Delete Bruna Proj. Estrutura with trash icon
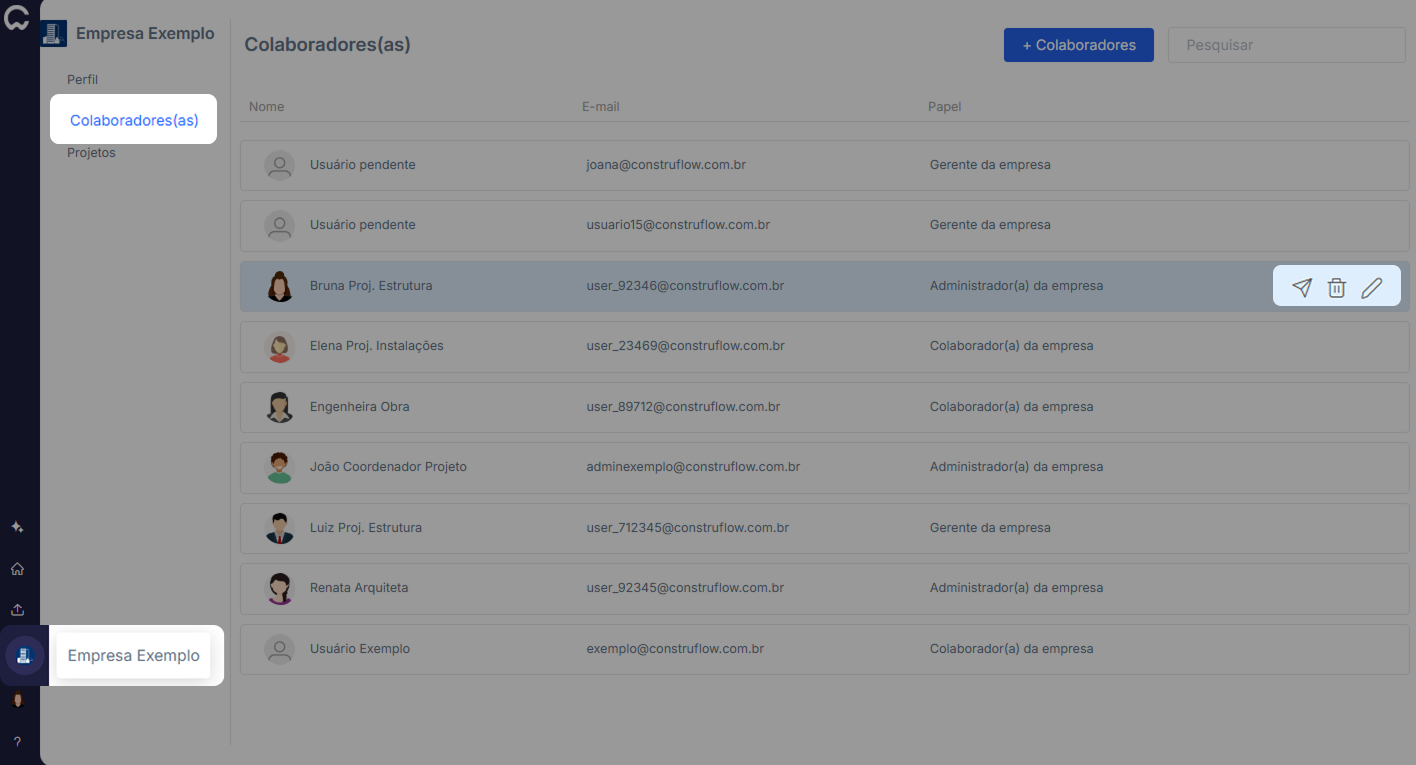The image size is (1416, 765). 1336,288
